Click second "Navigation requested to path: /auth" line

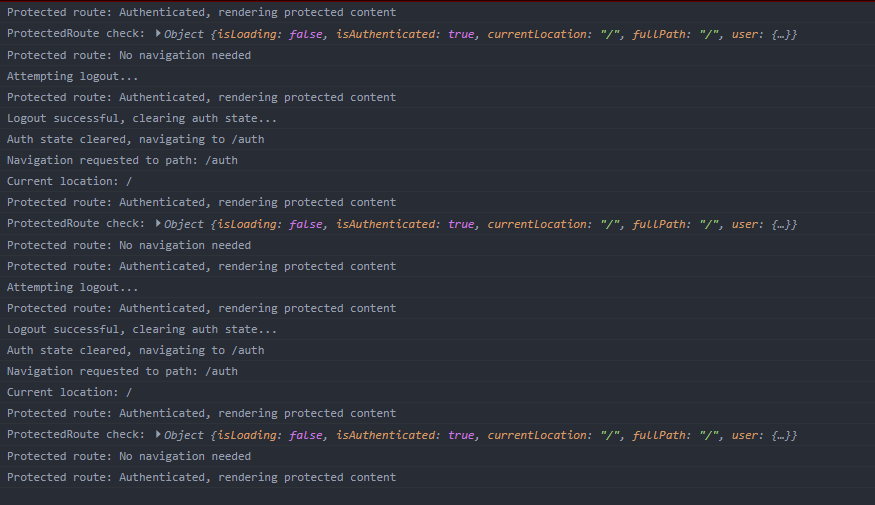coord(122,371)
